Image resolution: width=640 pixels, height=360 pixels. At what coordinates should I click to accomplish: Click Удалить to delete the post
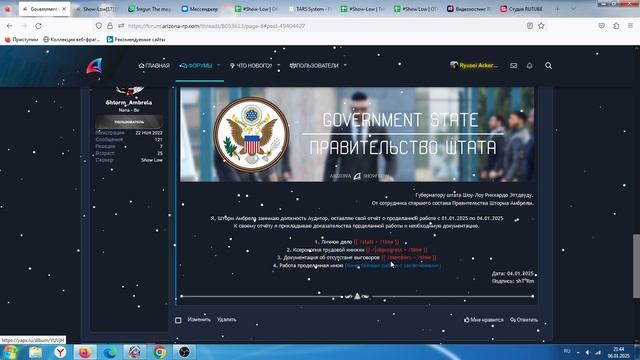[x=227, y=320]
